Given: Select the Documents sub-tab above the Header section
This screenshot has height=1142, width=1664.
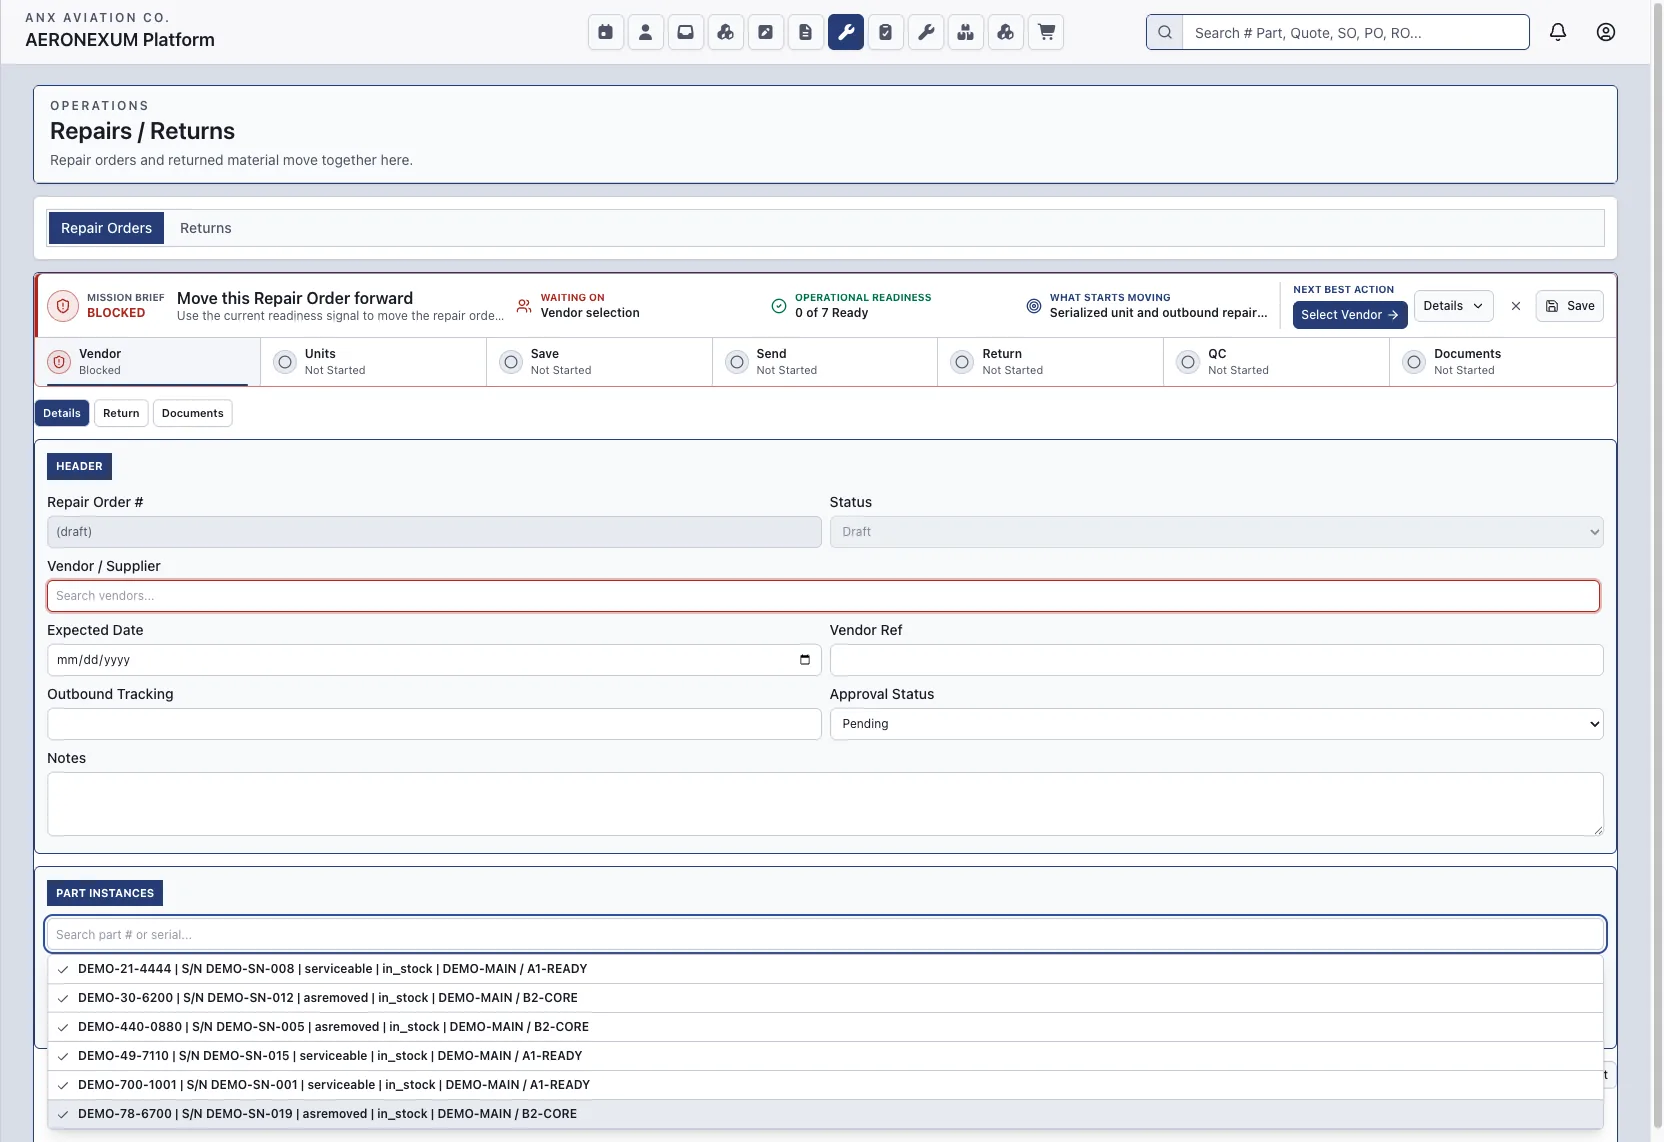Looking at the screenshot, I should point(193,413).
